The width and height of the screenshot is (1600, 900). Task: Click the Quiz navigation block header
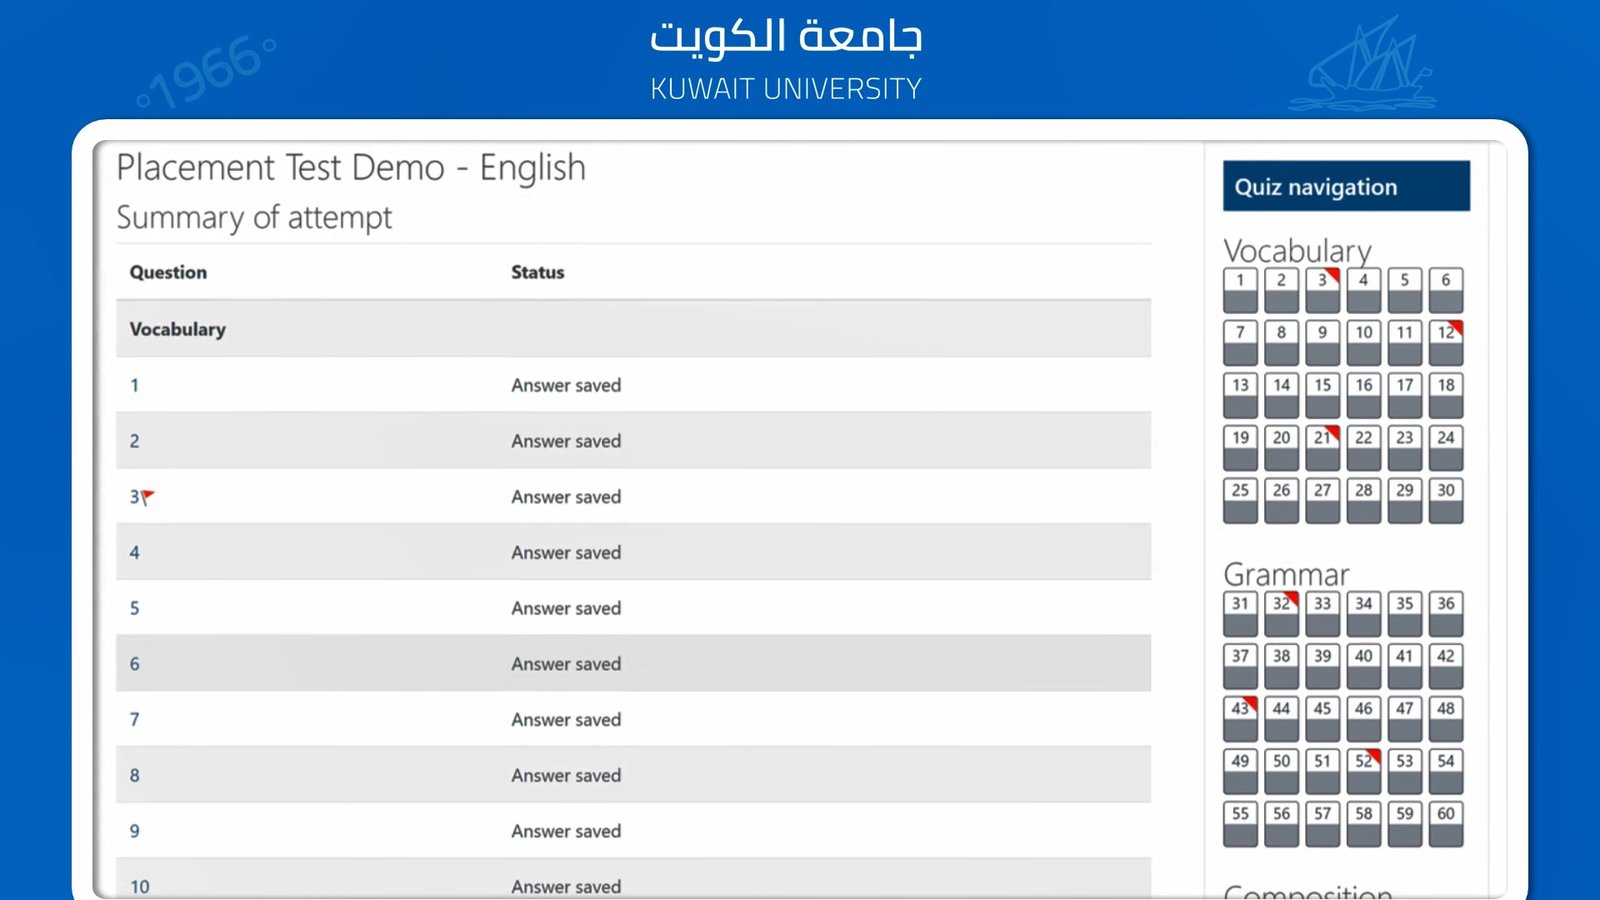coord(1346,186)
